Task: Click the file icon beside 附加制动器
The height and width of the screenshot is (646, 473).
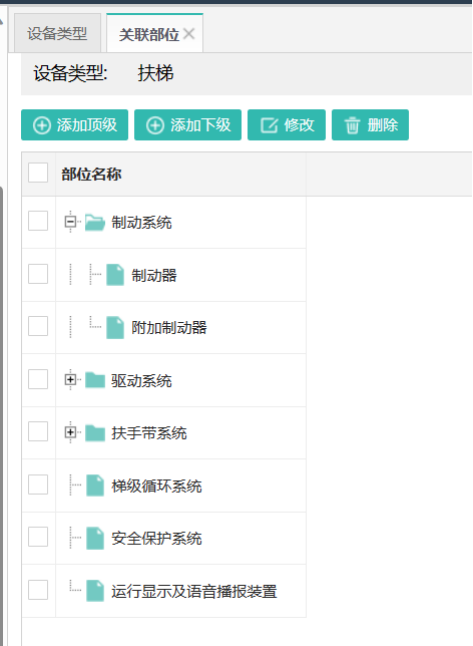Action: tap(115, 328)
